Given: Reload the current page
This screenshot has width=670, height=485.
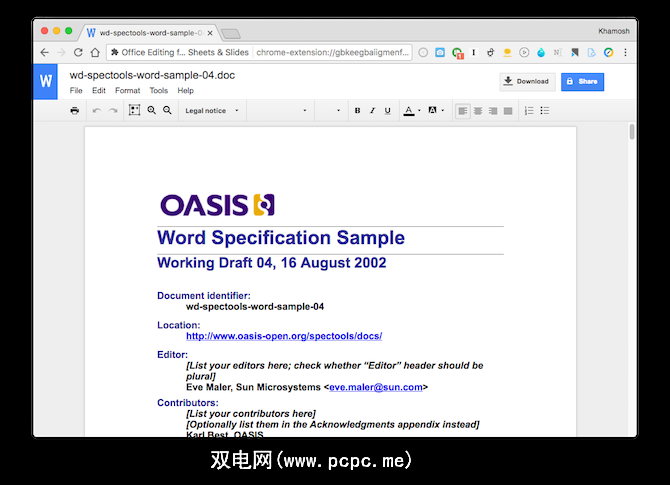Looking at the screenshot, I should click(x=78, y=53).
